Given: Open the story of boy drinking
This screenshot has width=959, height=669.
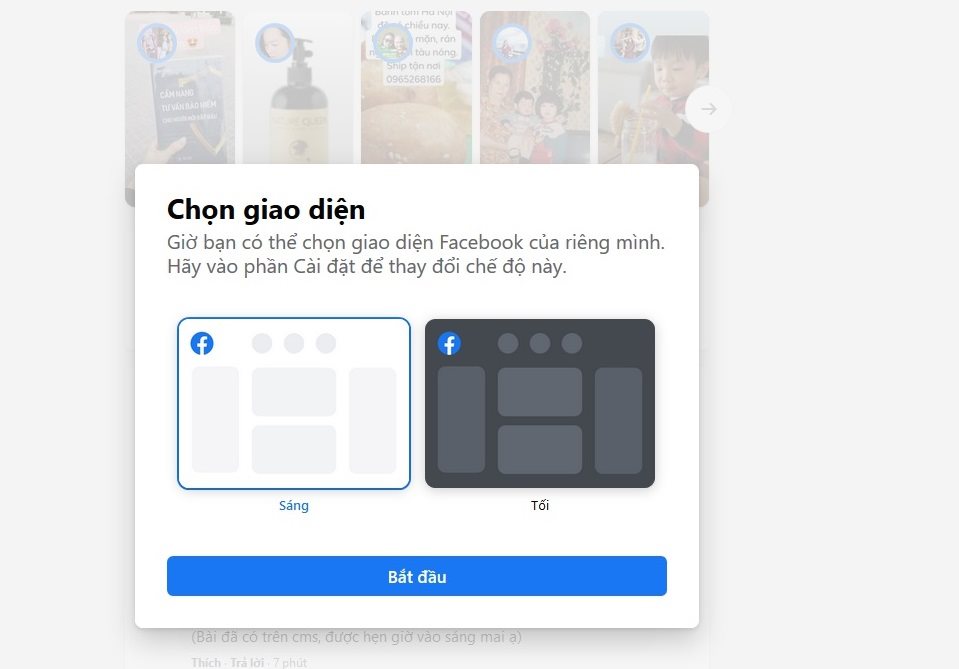Looking at the screenshot, I should pos(653,87).
